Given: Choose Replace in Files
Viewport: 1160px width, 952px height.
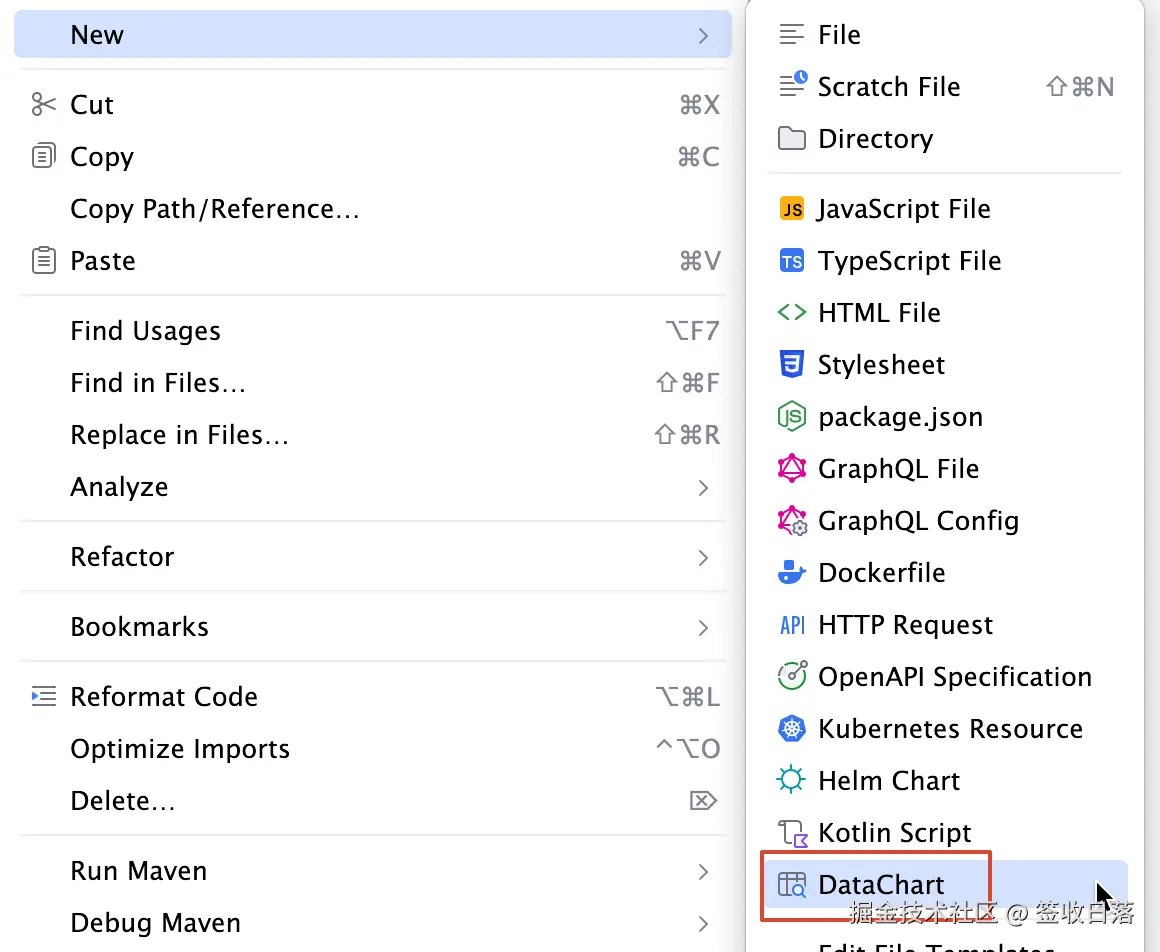Looking at the screenshot, I should click(373, 434).
